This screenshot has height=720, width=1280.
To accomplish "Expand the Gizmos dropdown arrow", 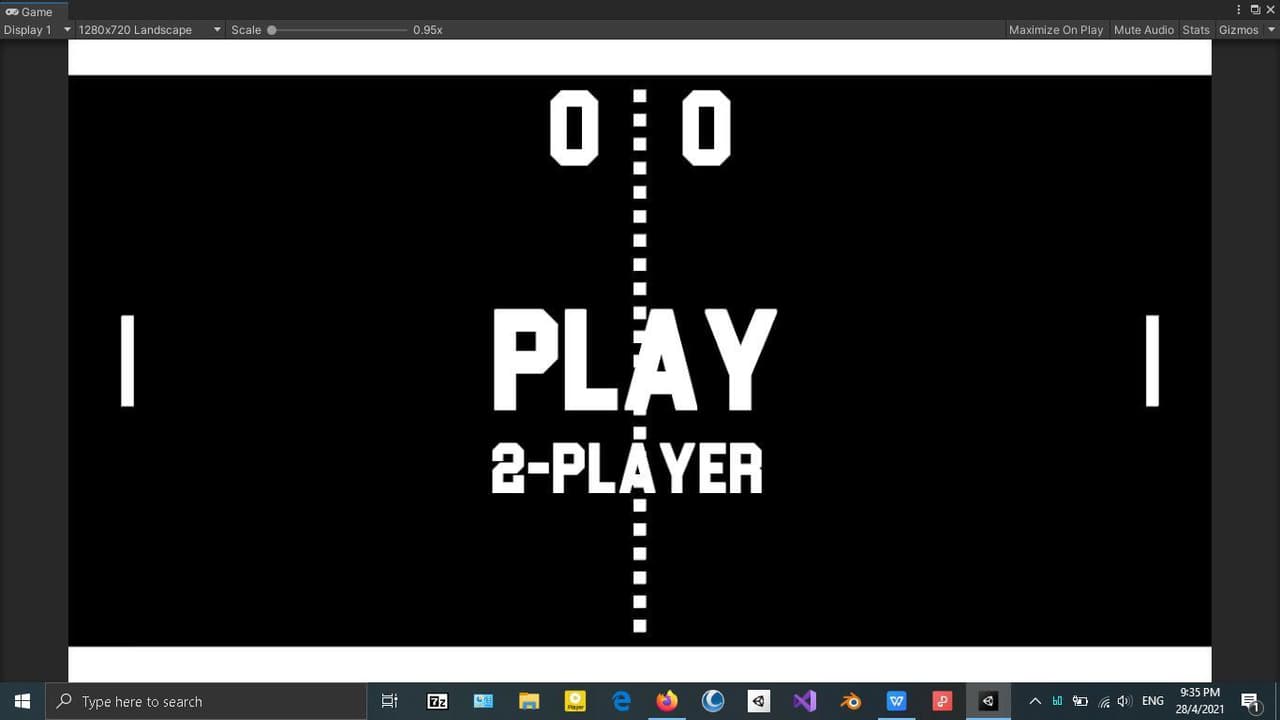I will (x=1271, y=30).
